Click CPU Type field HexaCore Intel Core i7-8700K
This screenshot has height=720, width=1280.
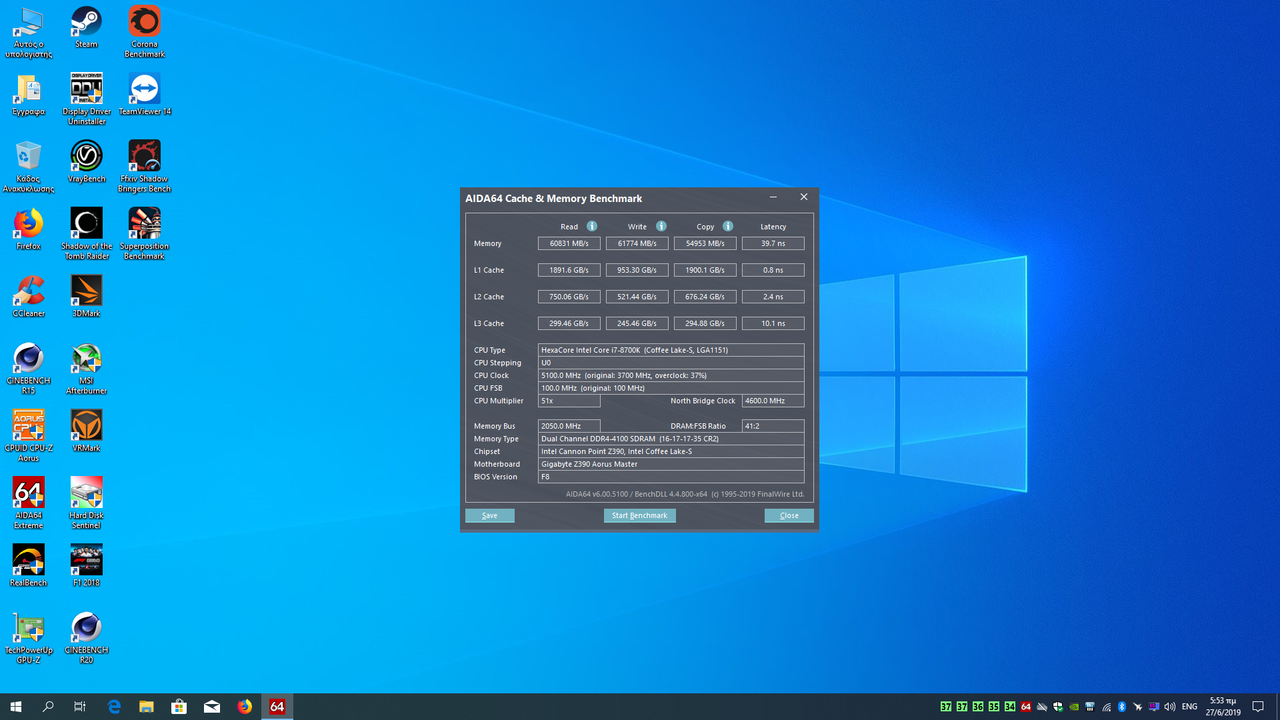[x=671, y=350]
